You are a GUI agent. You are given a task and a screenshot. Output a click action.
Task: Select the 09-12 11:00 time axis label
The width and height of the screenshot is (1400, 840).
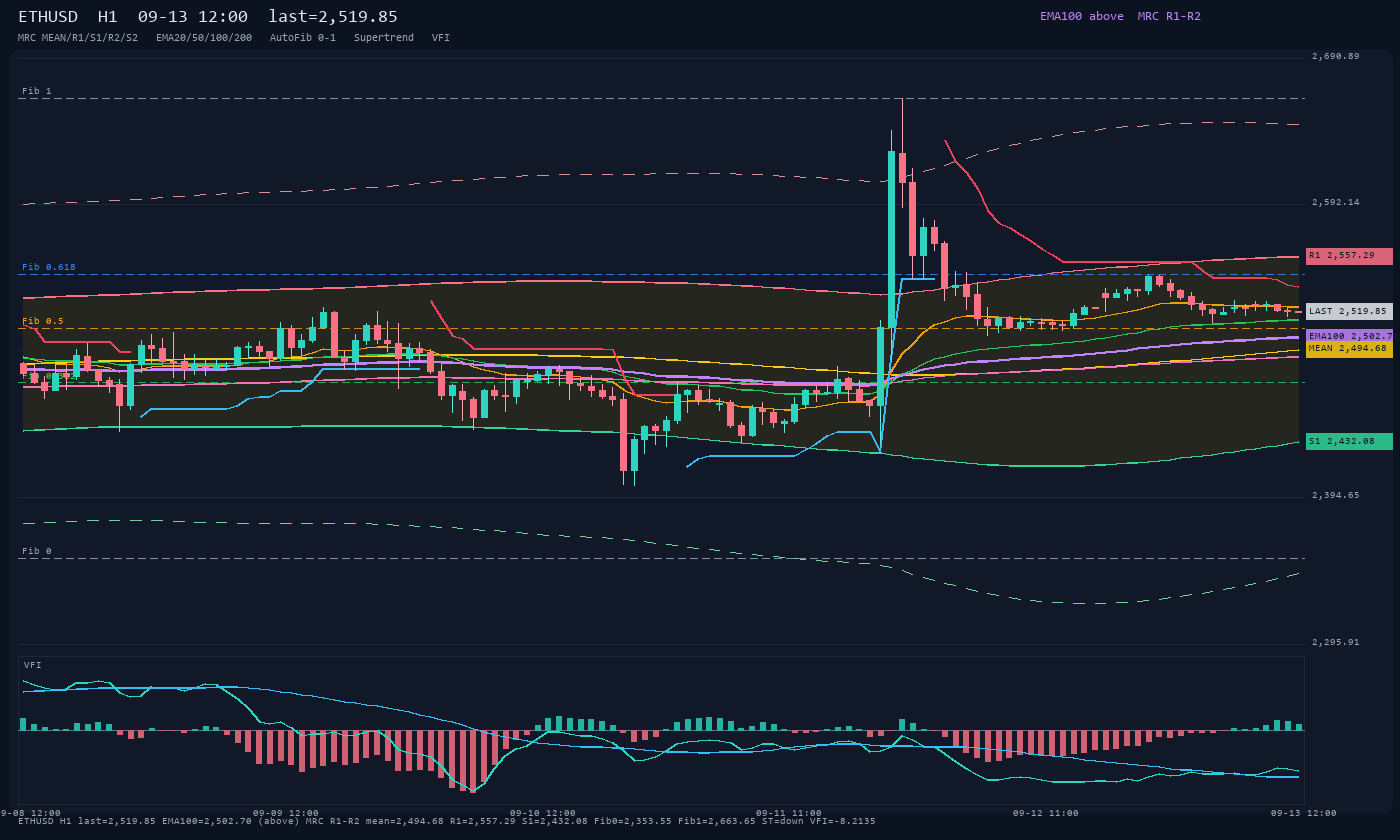[1046, 813]
